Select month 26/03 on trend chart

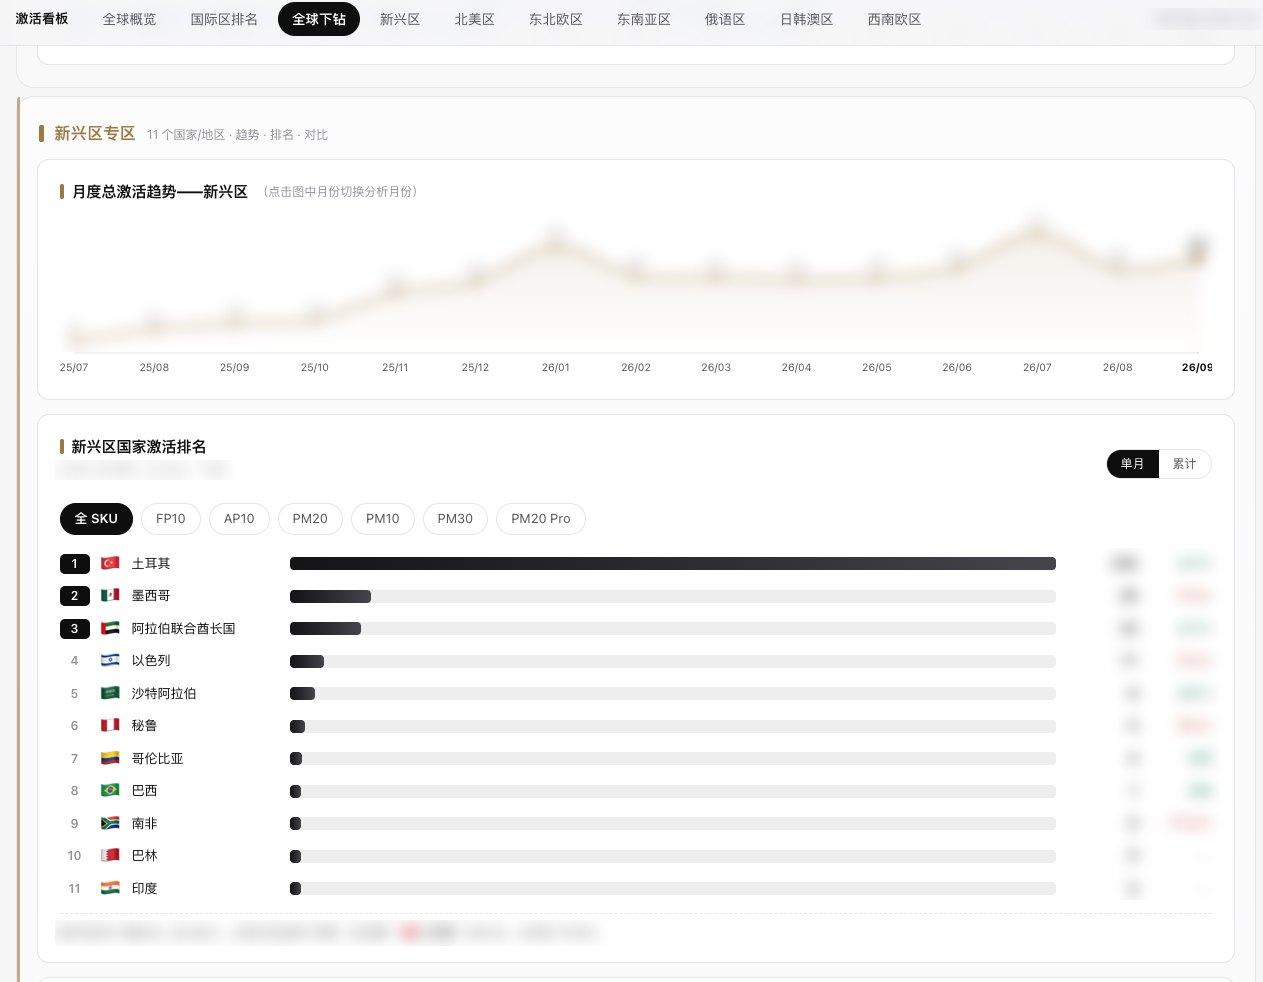(716, 367)
